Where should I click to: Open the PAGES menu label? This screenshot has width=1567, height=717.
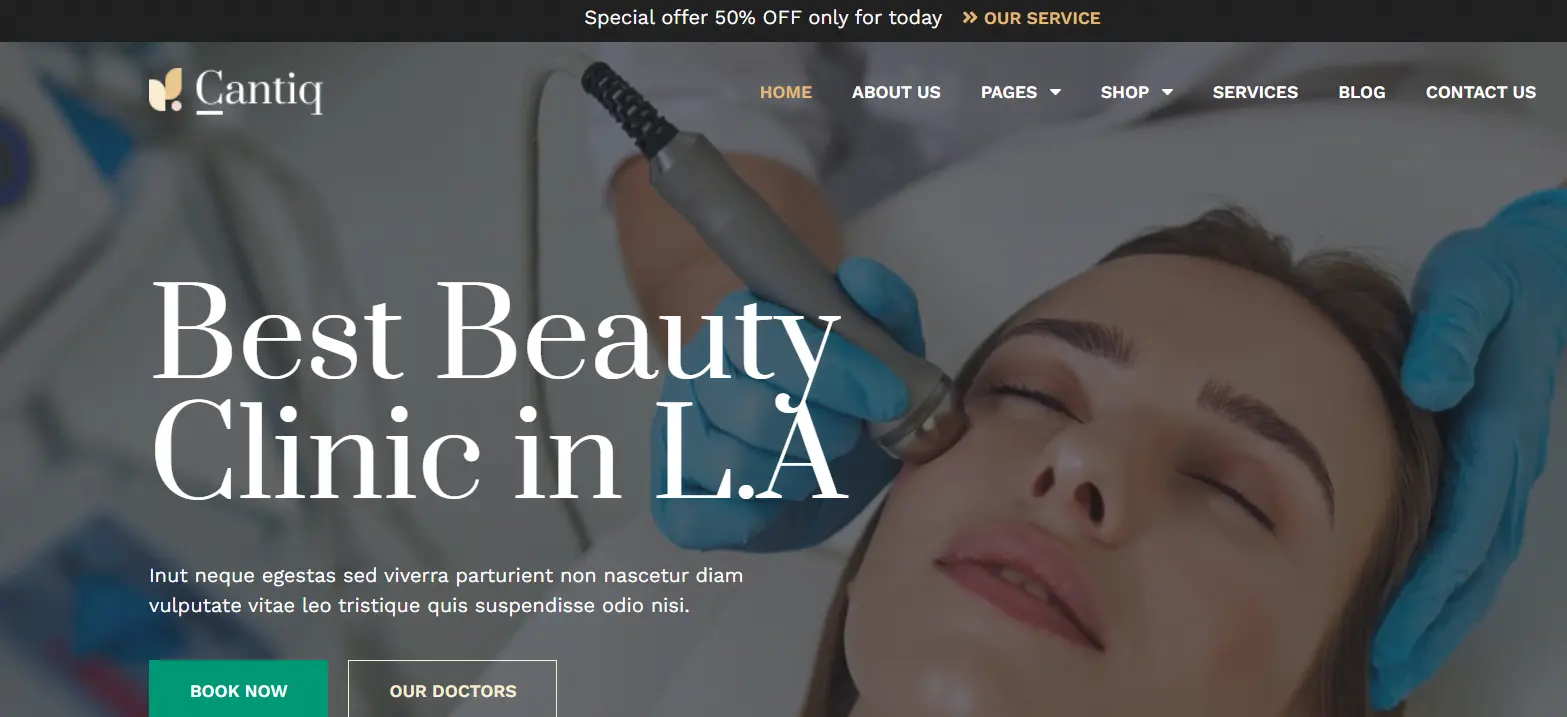pyautogui.click(x=1009, y=92)
